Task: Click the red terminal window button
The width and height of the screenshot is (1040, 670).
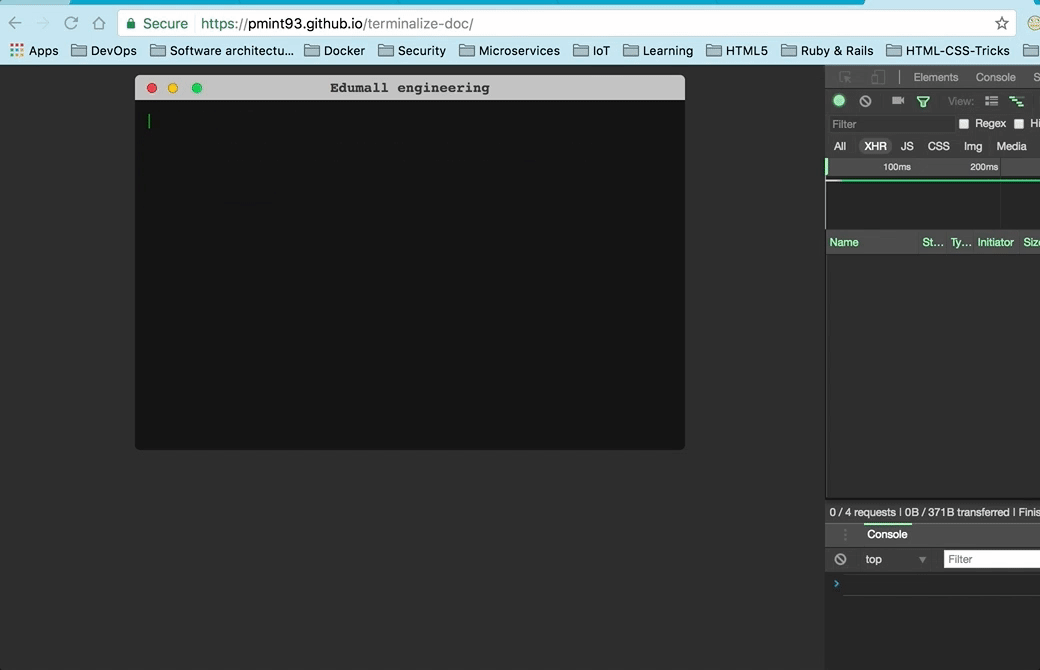Action: click(x=152, y=88)
